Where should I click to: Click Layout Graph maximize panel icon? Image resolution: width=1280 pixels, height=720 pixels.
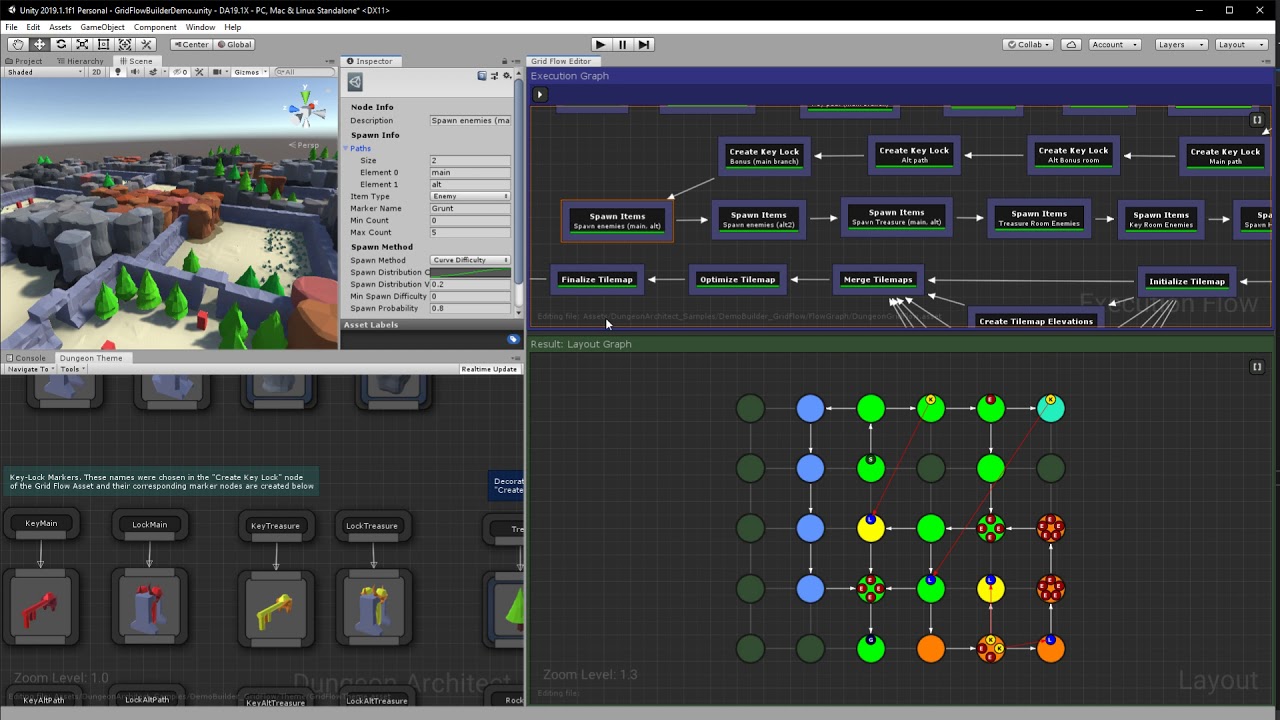point(1257,367)
